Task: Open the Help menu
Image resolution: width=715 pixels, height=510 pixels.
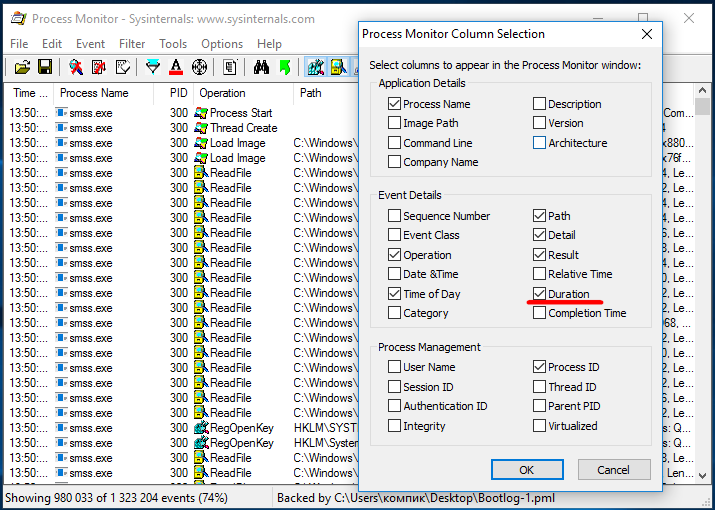Action: pos(269,44)
